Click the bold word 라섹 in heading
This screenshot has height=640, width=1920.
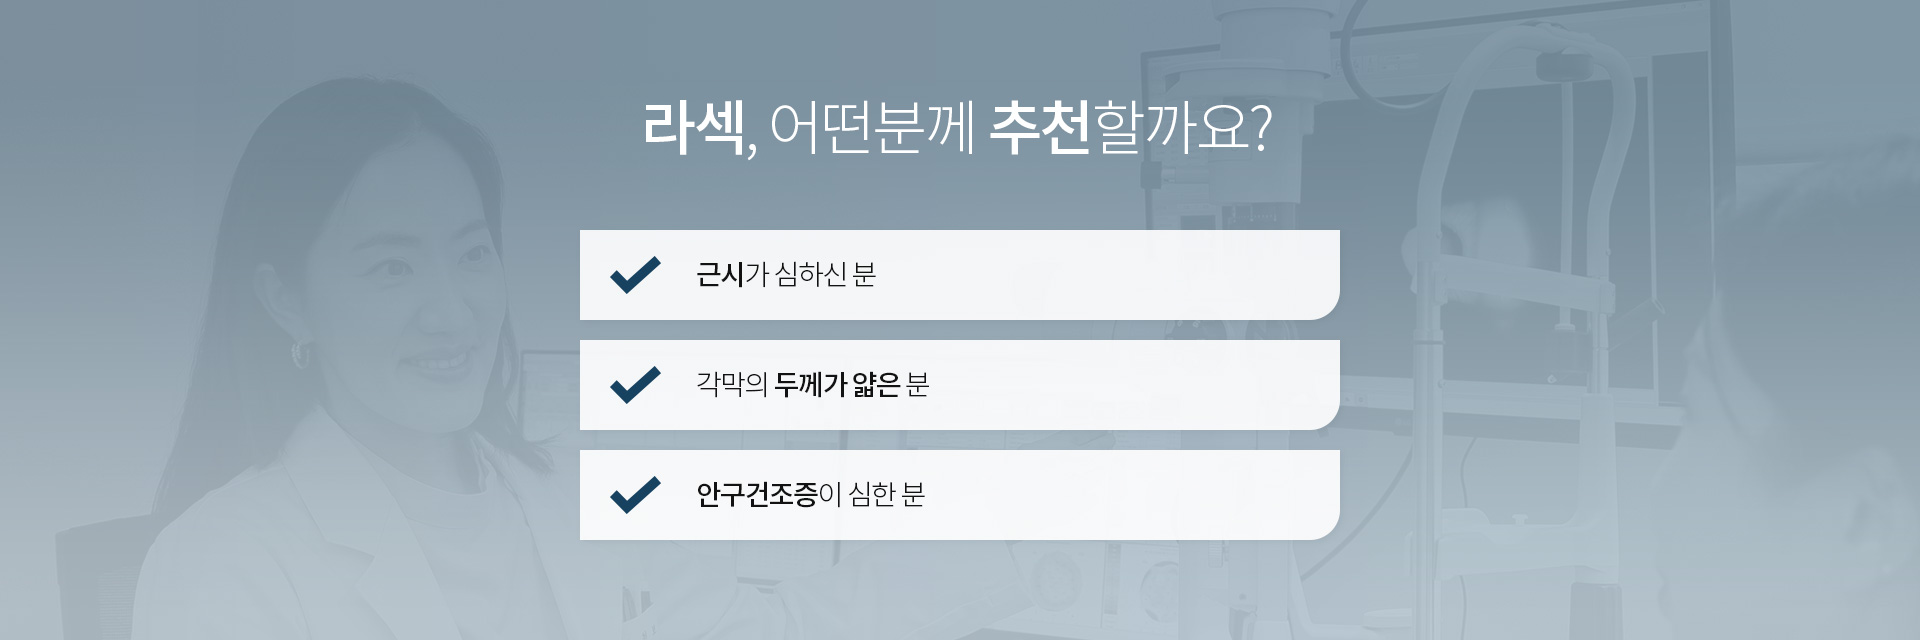point(693,128)
